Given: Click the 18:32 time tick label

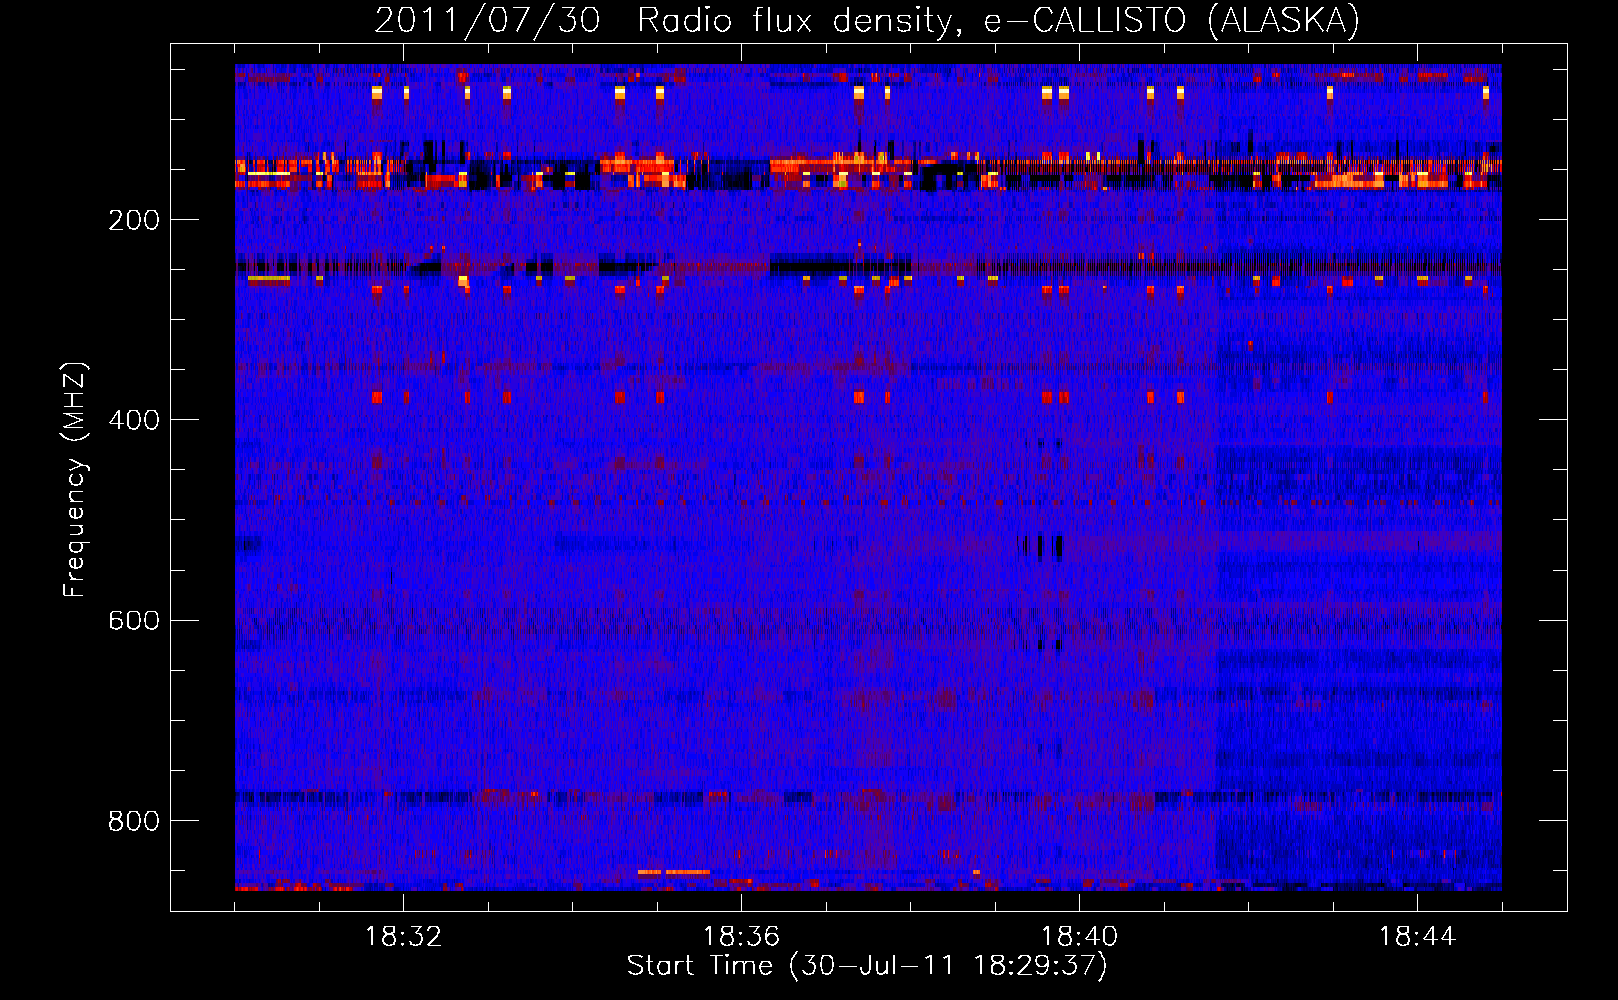Looking at the screenshot, I should coord(403,937).
